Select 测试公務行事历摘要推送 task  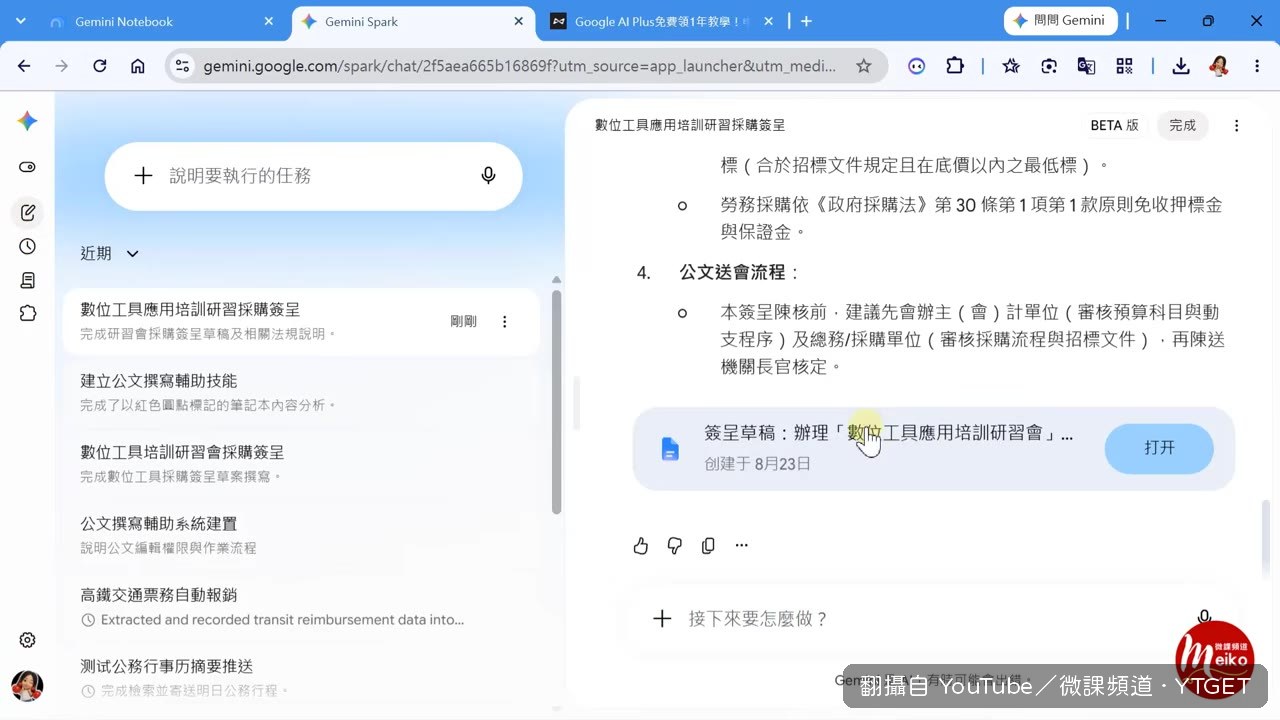pyautogui.click(x=301, y=677)
